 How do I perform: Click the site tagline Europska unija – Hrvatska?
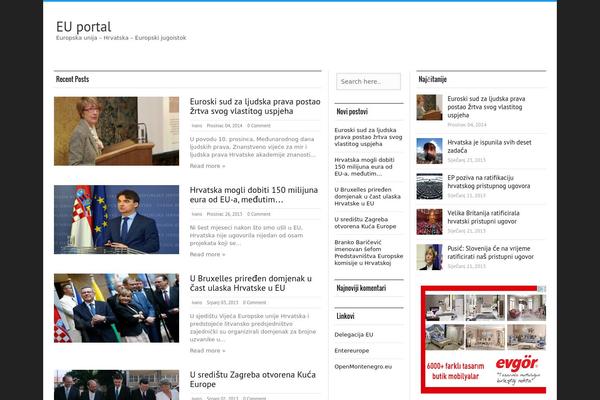tap(121, 38)
